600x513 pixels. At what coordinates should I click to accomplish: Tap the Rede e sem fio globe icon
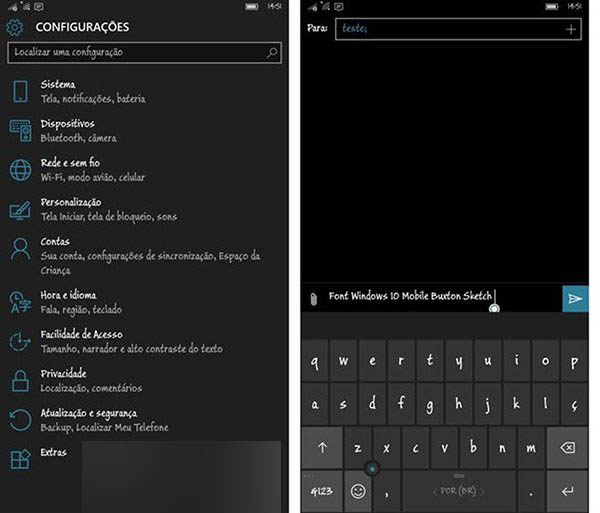pyautogui.click(x=20, y=170)
